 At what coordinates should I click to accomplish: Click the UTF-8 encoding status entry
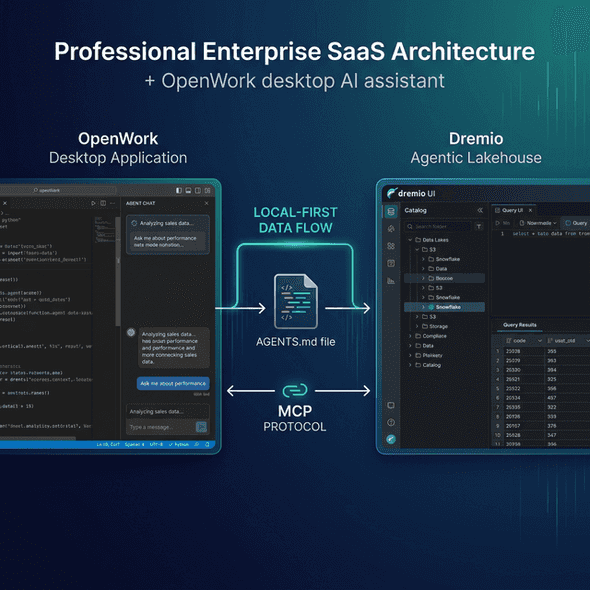[x=157, y=444]
